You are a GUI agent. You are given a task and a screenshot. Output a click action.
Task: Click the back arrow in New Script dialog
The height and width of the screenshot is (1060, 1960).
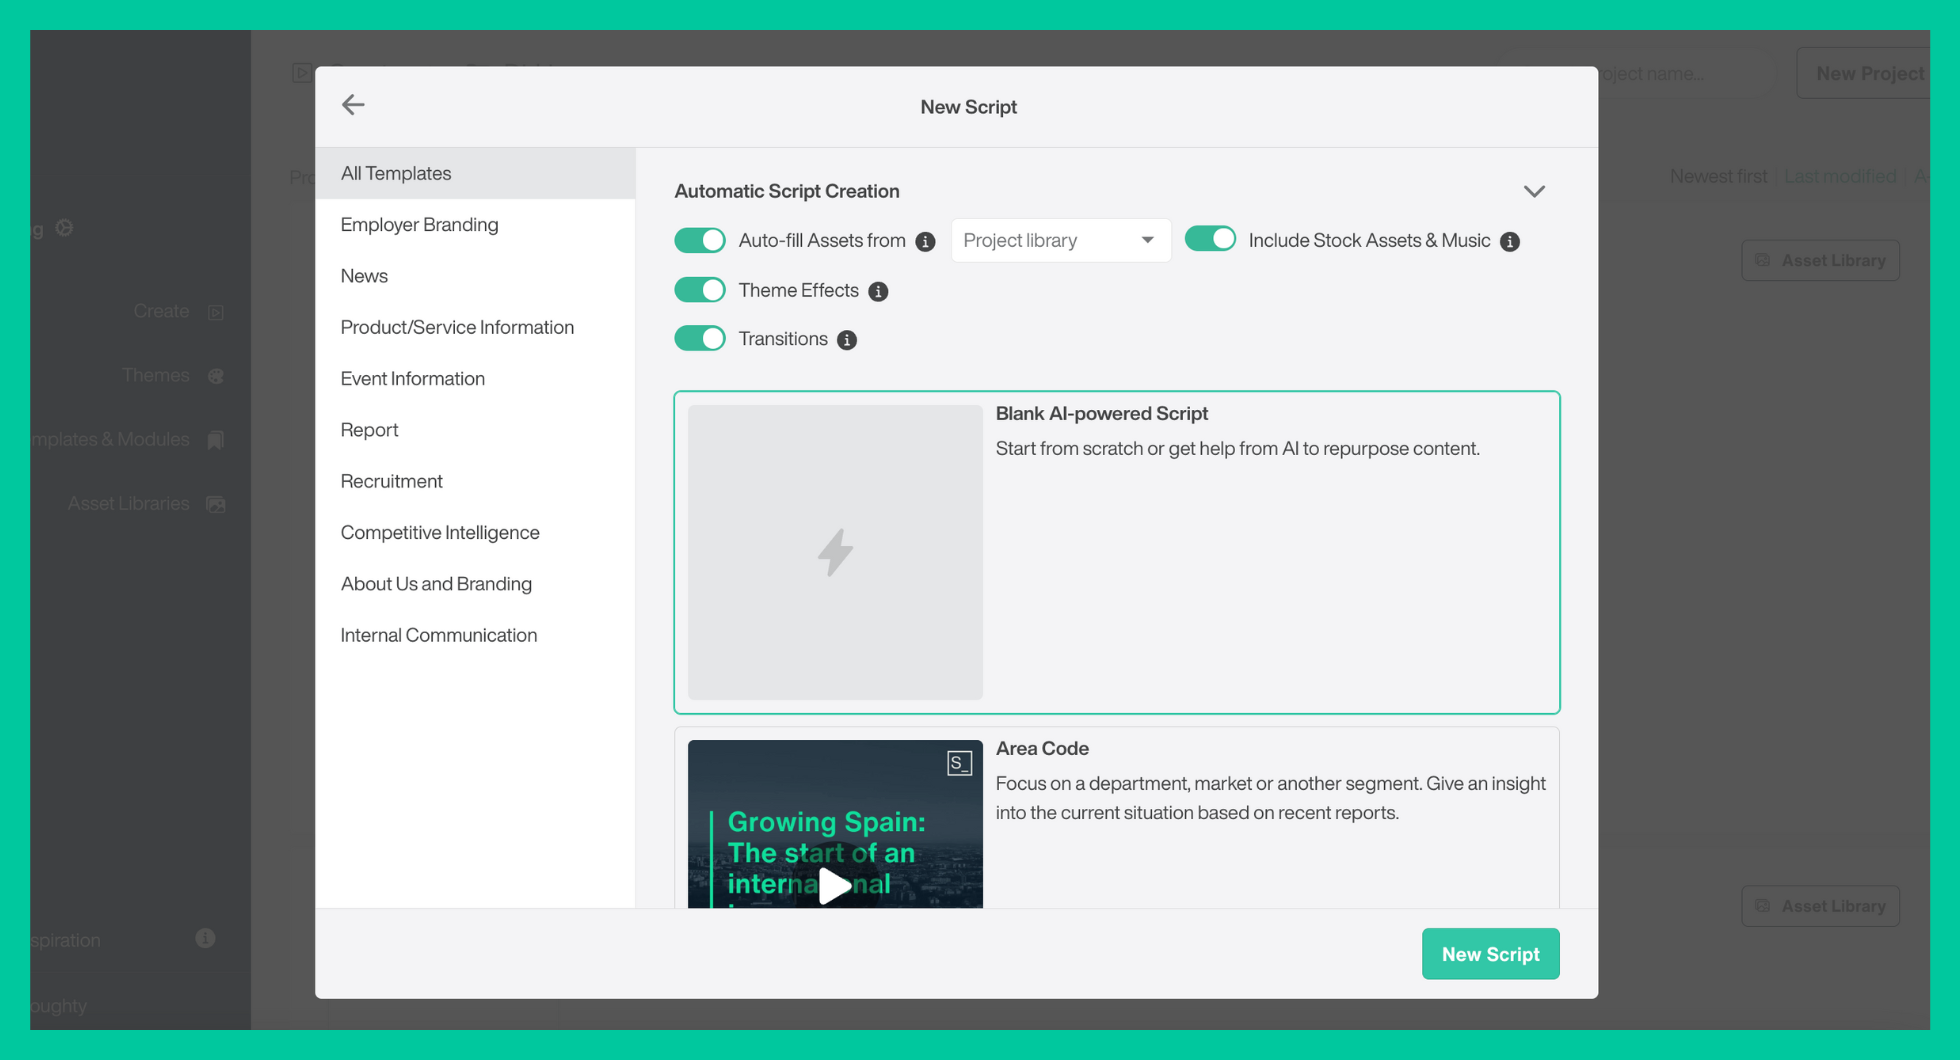click(353, 105)
